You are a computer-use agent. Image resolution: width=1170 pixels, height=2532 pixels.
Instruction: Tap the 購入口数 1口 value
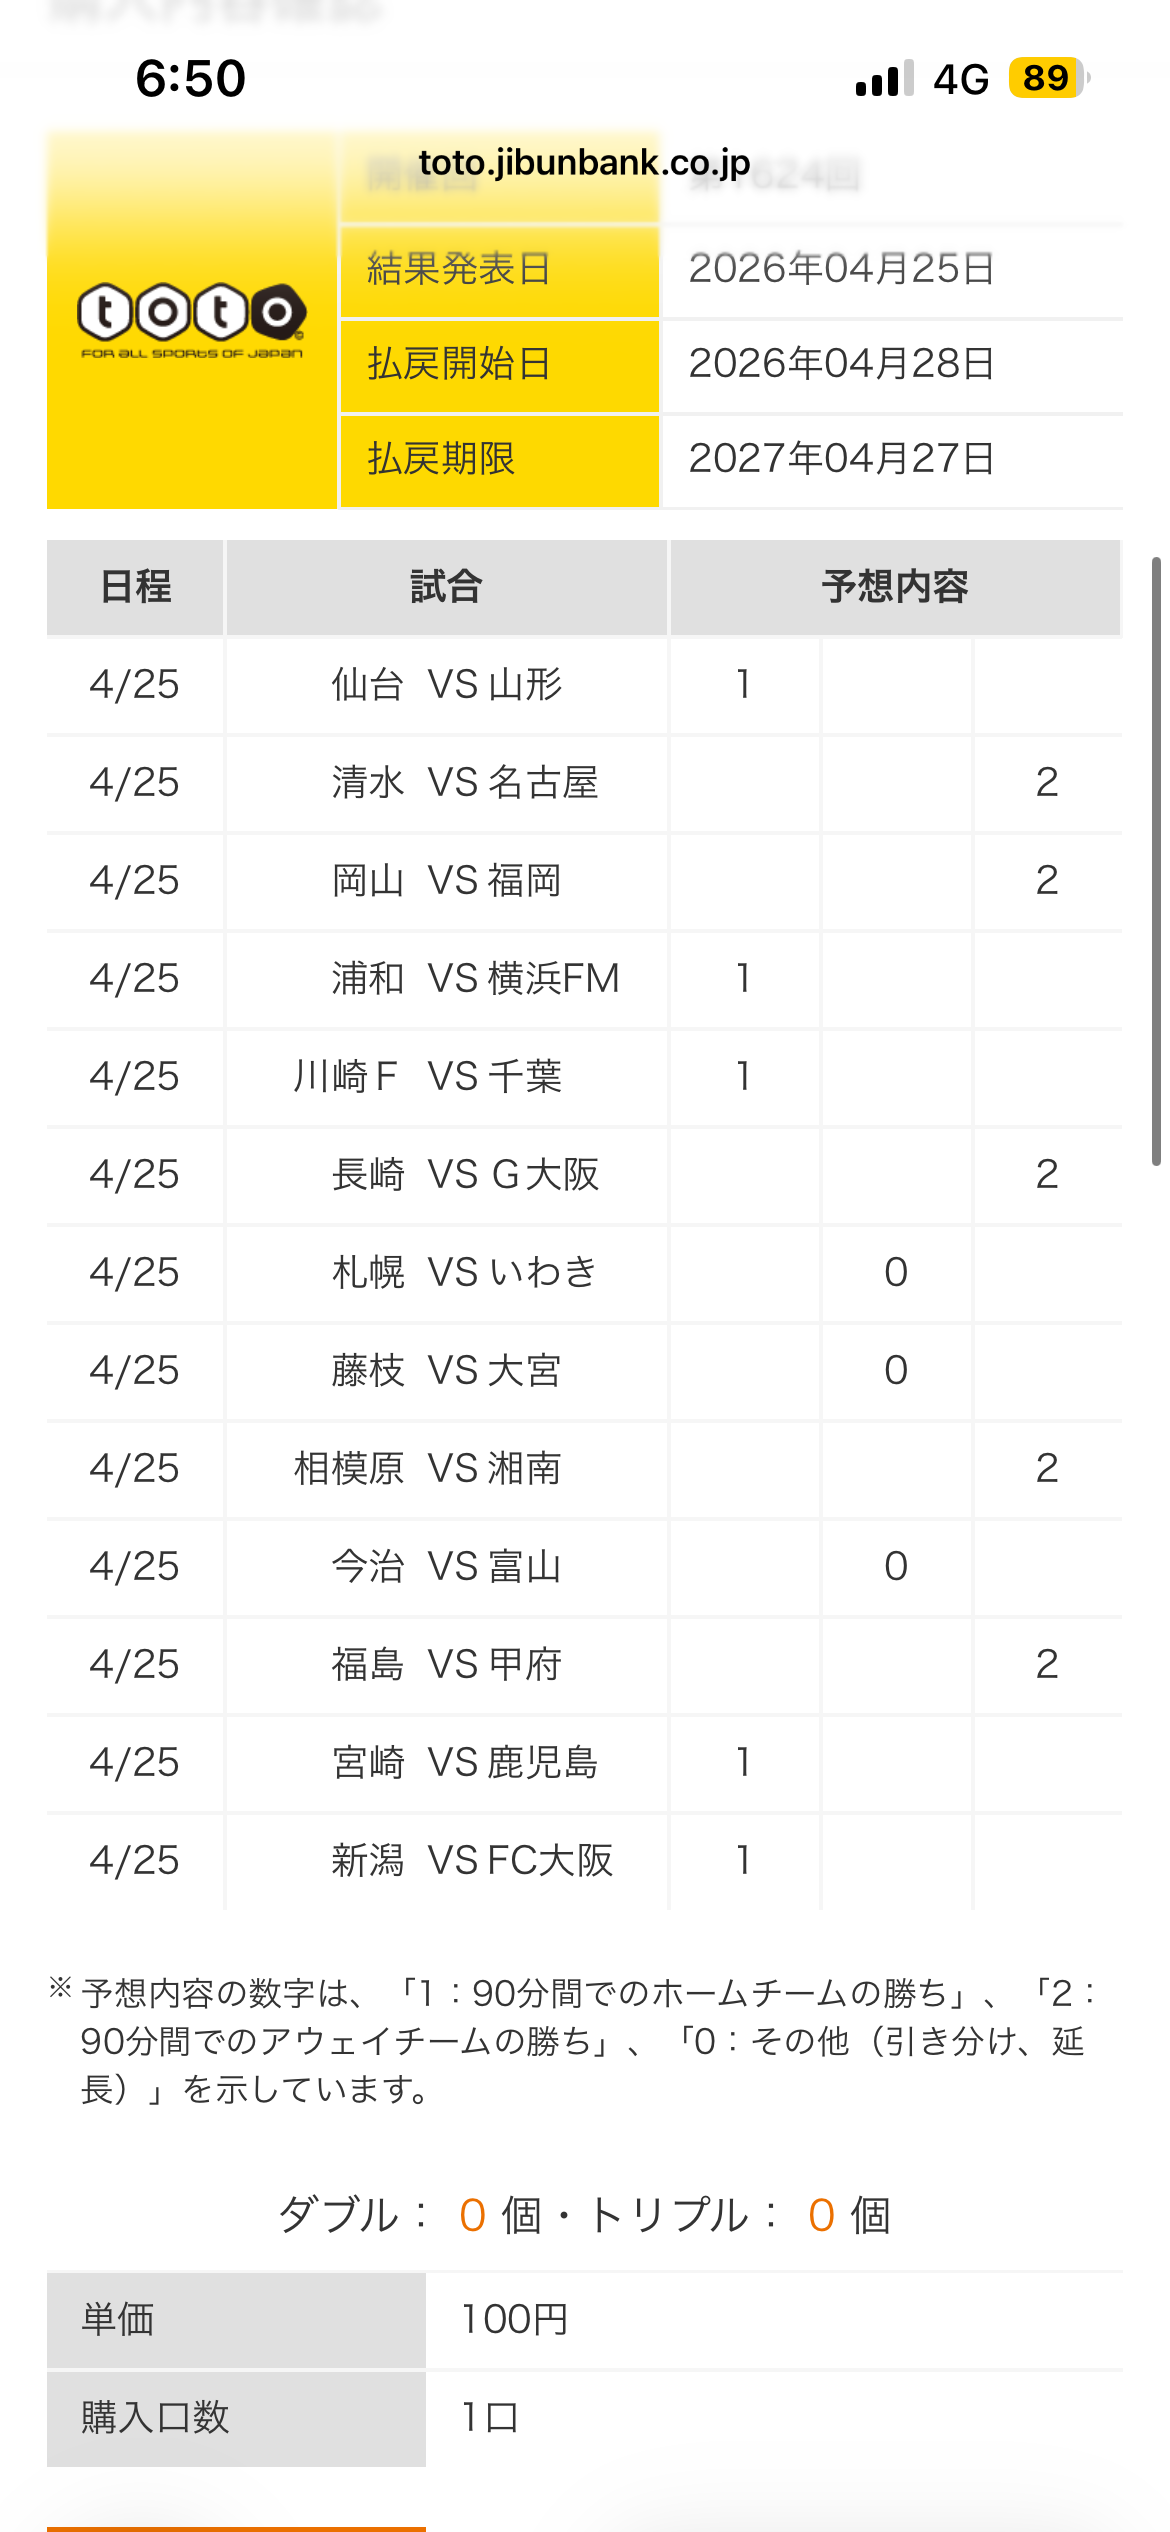[489, 2418]
